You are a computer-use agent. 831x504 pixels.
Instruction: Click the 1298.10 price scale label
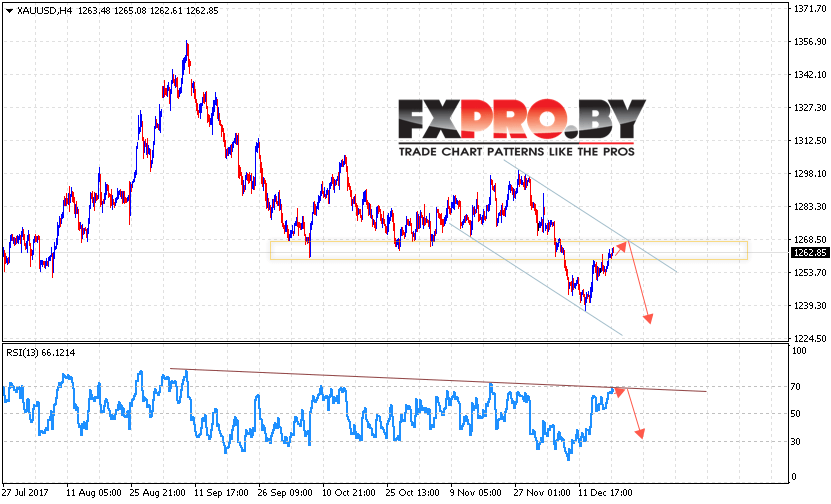click(809, 173)
